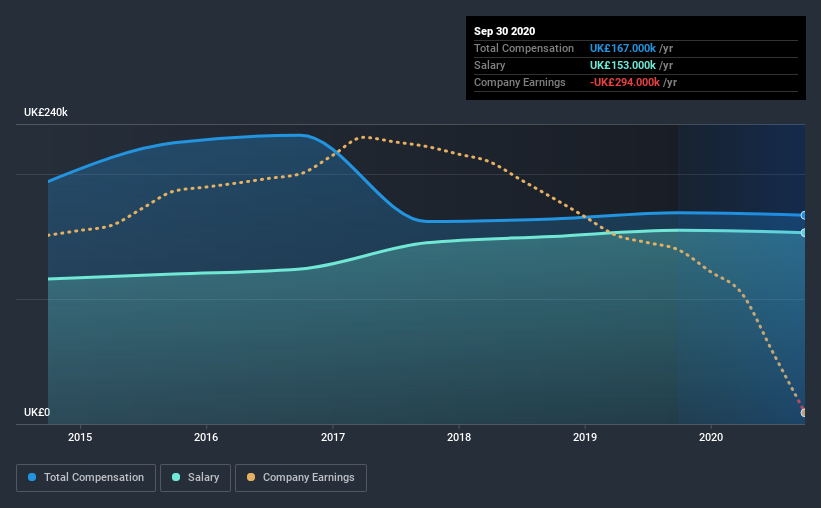The height and width of the screenshot is (508, 821).
Task: Click the Salary tooltip row label
Action: pyautogui.click(x=490, y=65)
